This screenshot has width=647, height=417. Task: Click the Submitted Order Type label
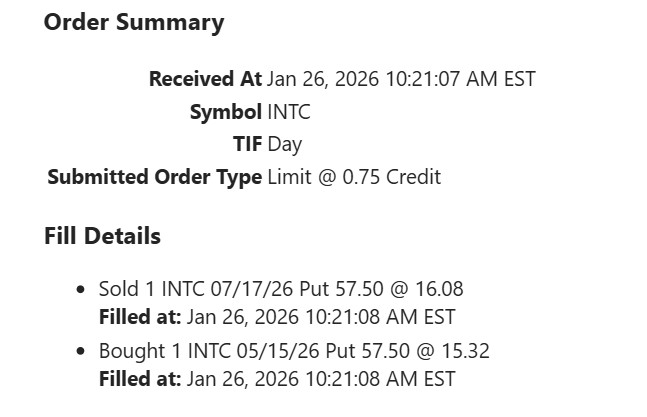pos(154,177)
